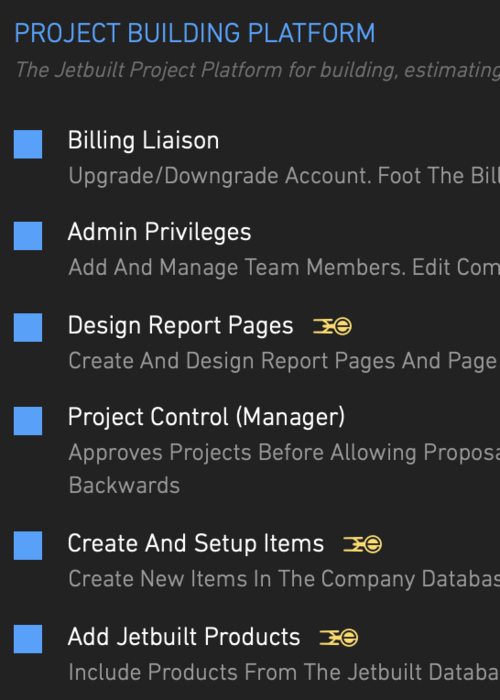Toggle the Create And Setup Items checkbox
Screen dimensions: 500x700
28,545
